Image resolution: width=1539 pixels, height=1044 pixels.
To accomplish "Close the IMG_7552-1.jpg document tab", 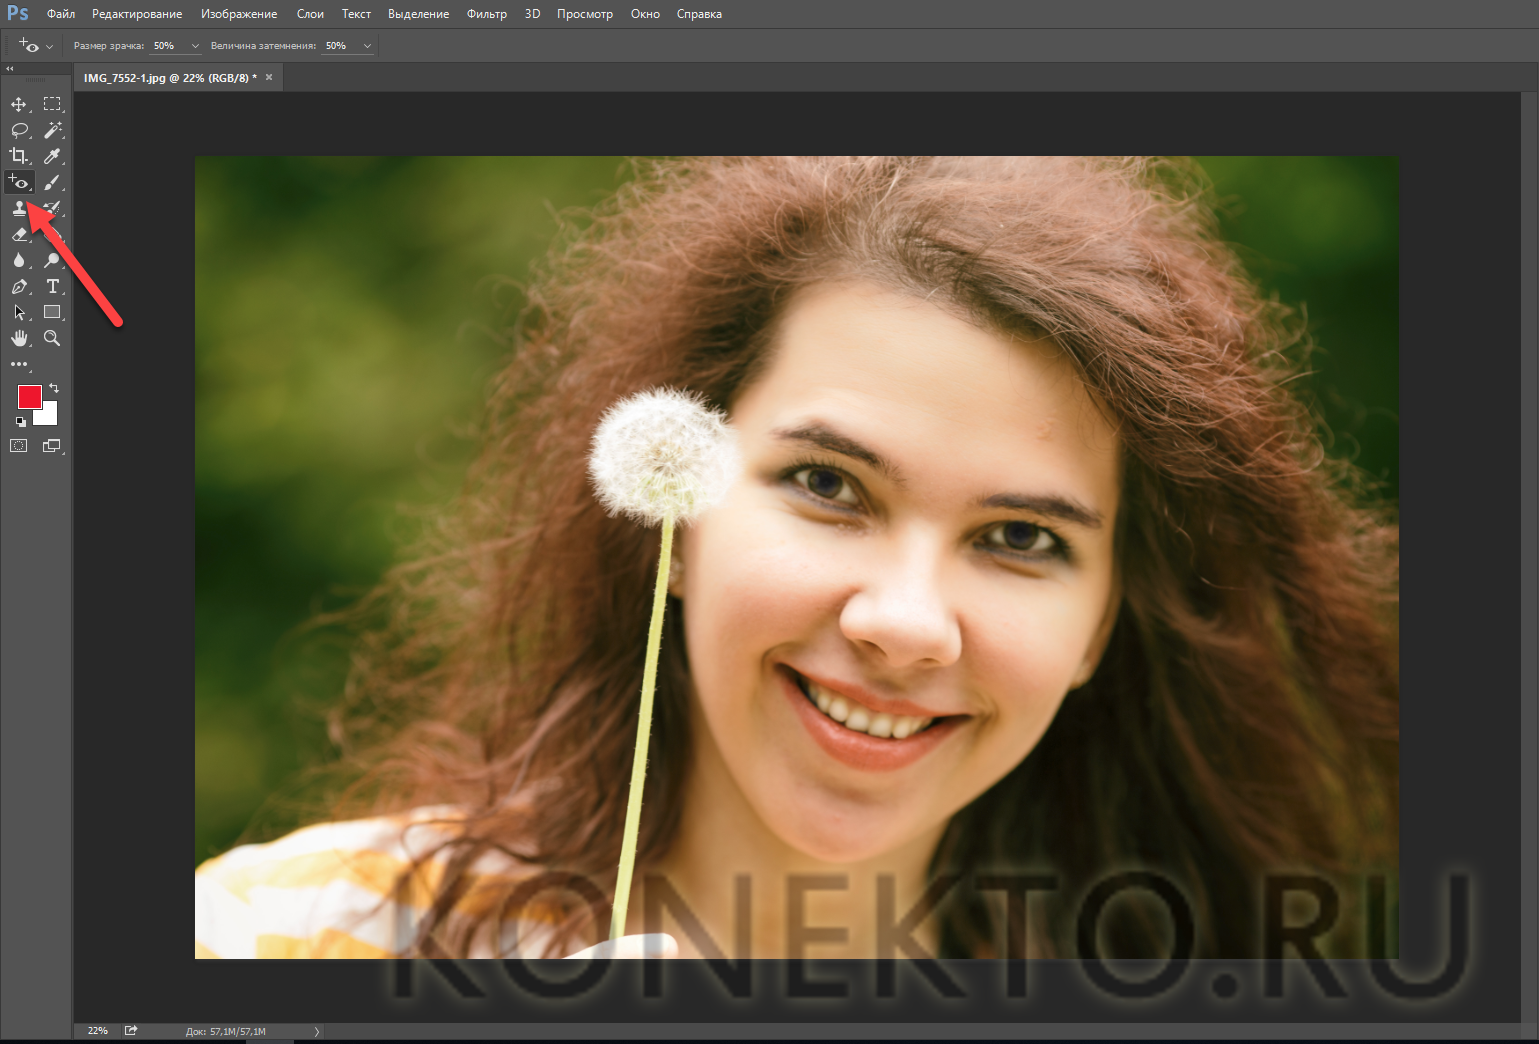I will (x=269, y=77).
